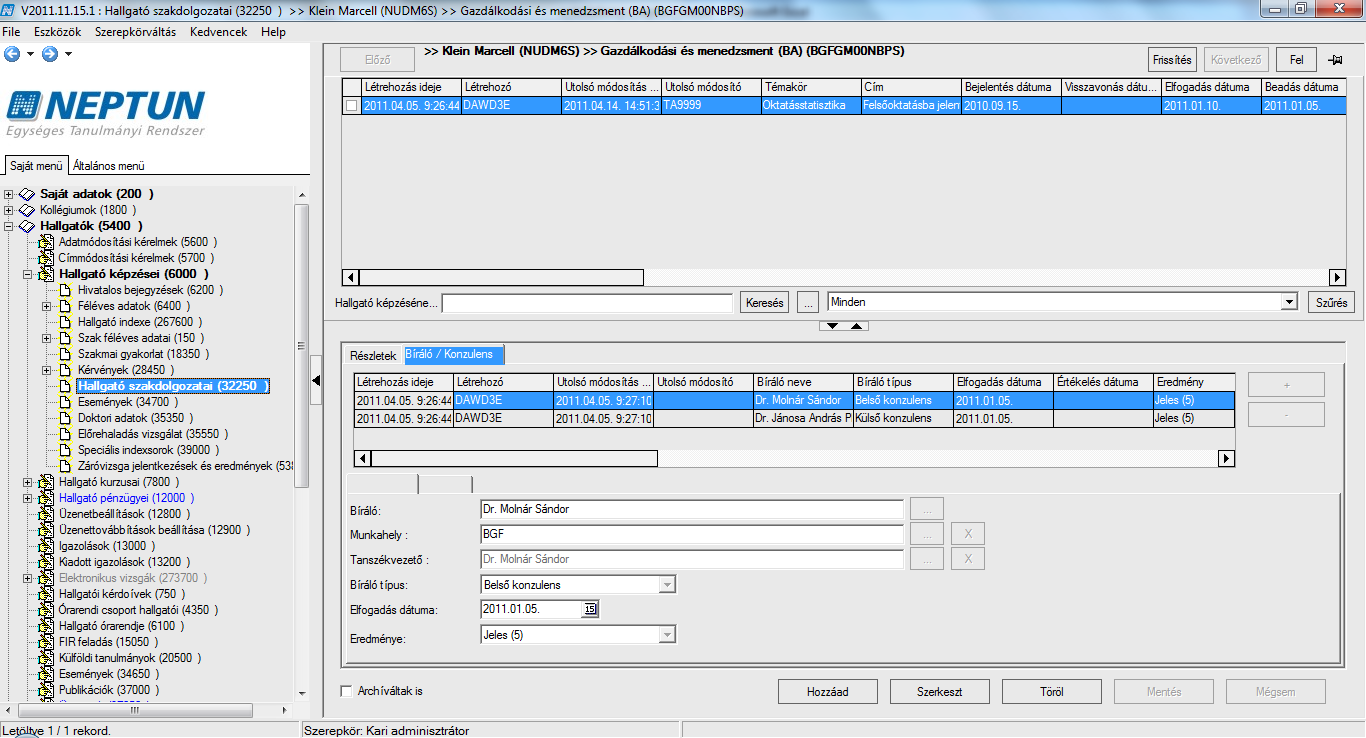Click the Hallgató pénzügyei node icon

47,498
